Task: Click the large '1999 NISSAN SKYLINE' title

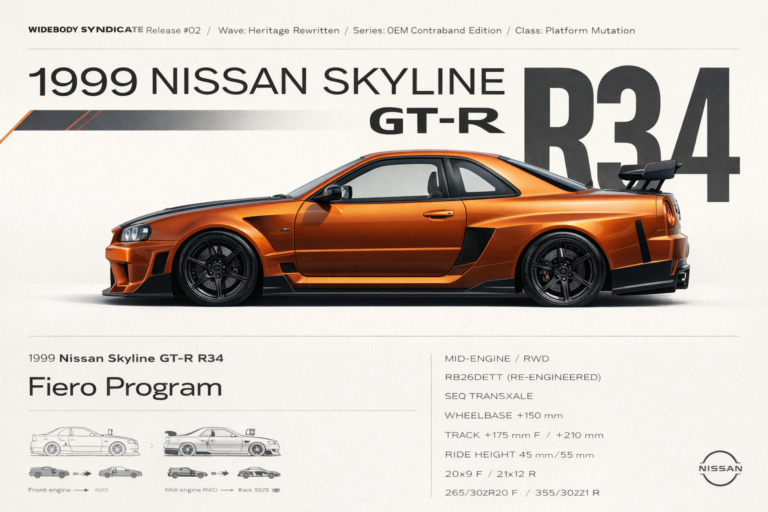Action: coord(267,81)
